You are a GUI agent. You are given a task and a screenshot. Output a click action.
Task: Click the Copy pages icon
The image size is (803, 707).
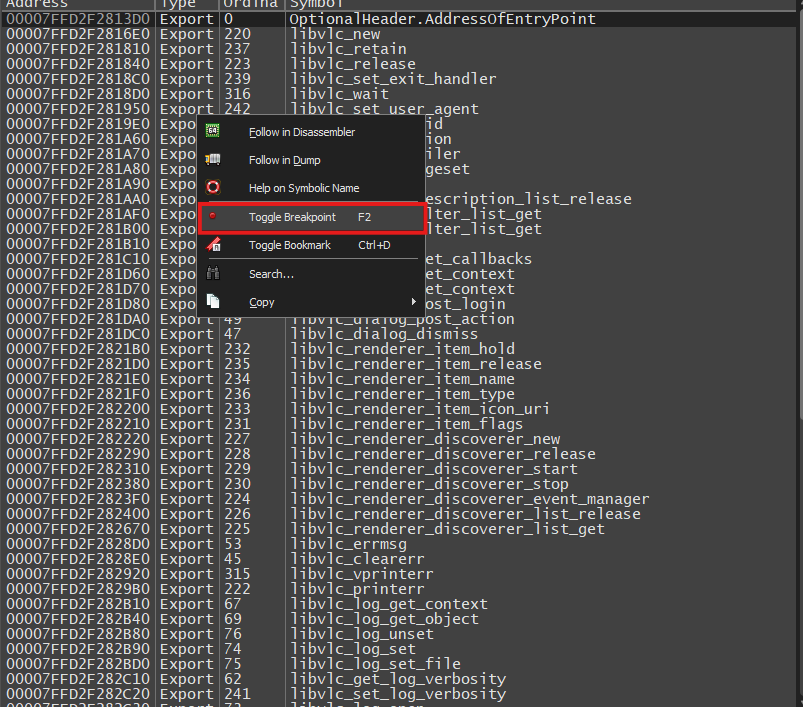tap(213, 302)
